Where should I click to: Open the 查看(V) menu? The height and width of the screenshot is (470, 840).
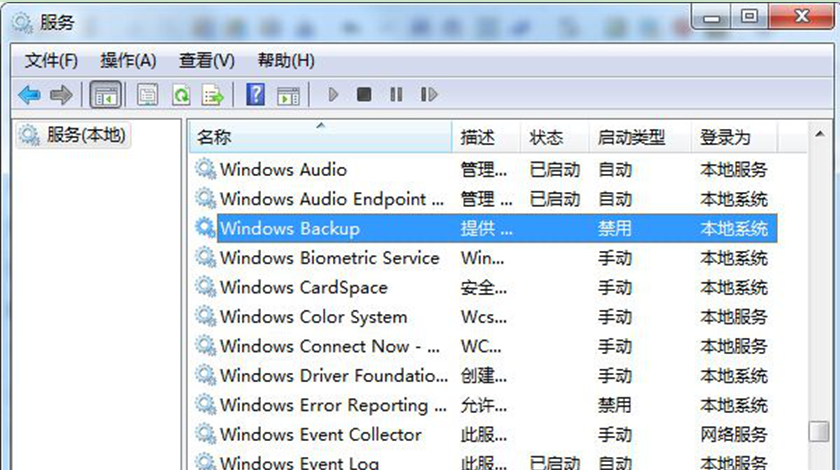(207, 61)
